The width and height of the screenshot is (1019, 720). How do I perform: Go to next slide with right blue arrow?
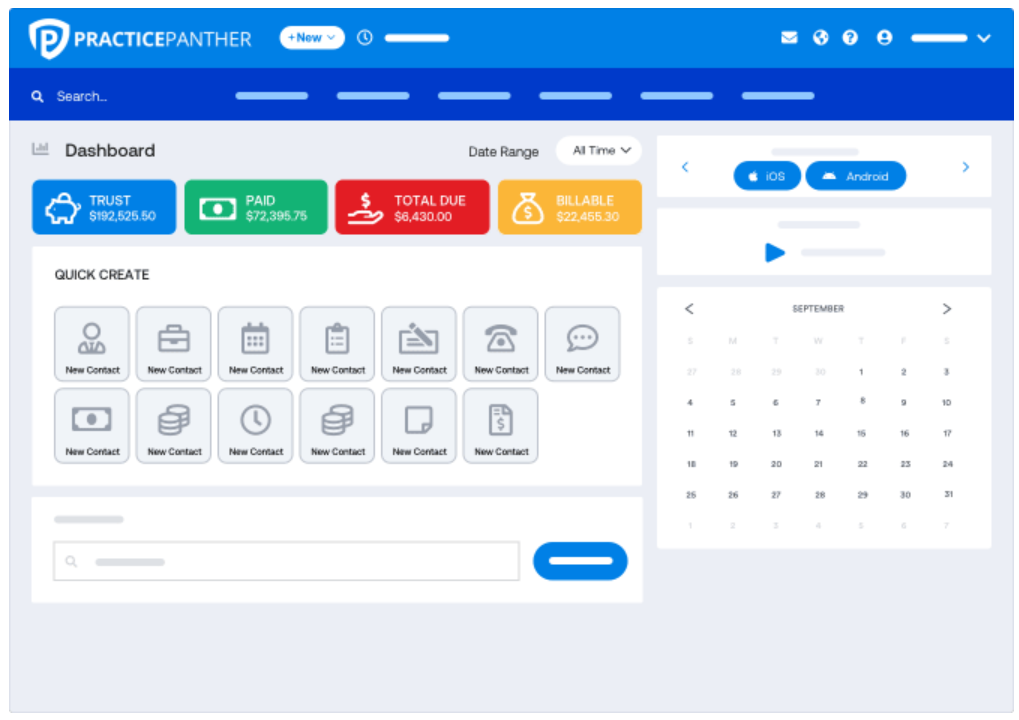coord(966,167)
